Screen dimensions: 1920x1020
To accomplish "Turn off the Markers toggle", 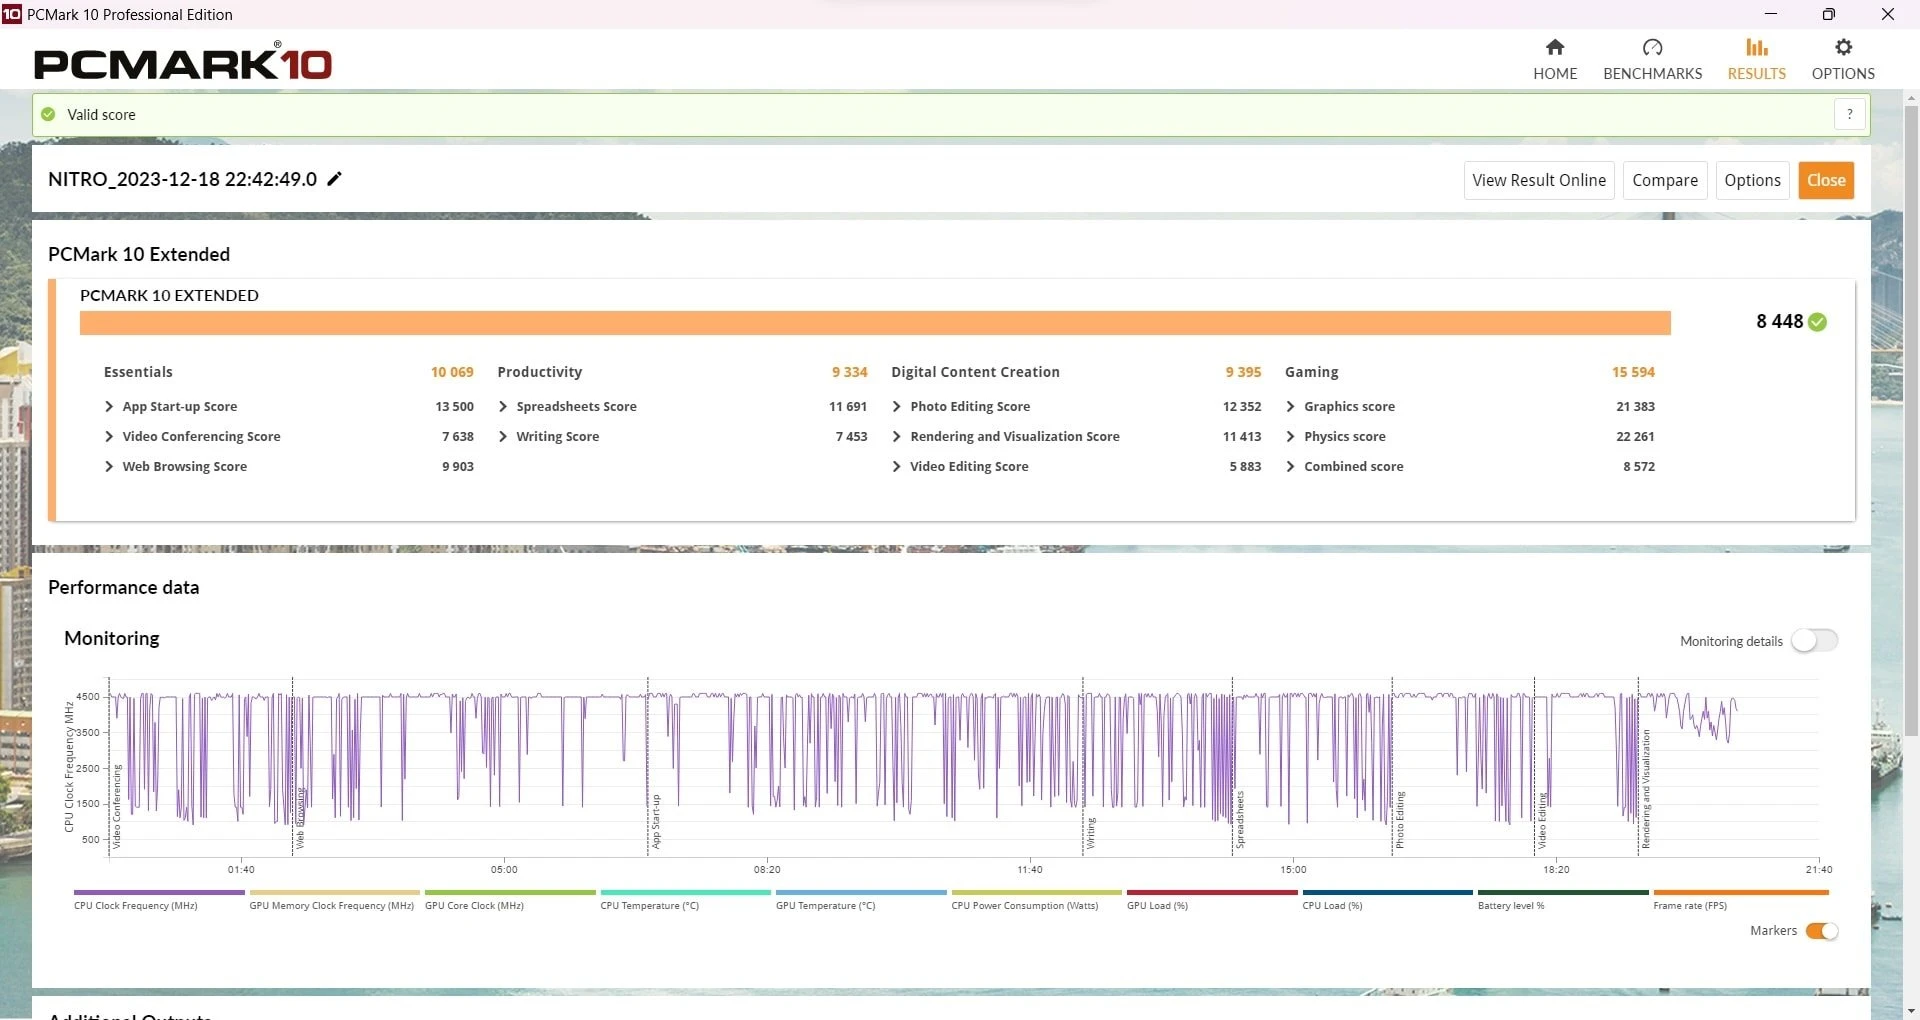I will pos(1822,931).
